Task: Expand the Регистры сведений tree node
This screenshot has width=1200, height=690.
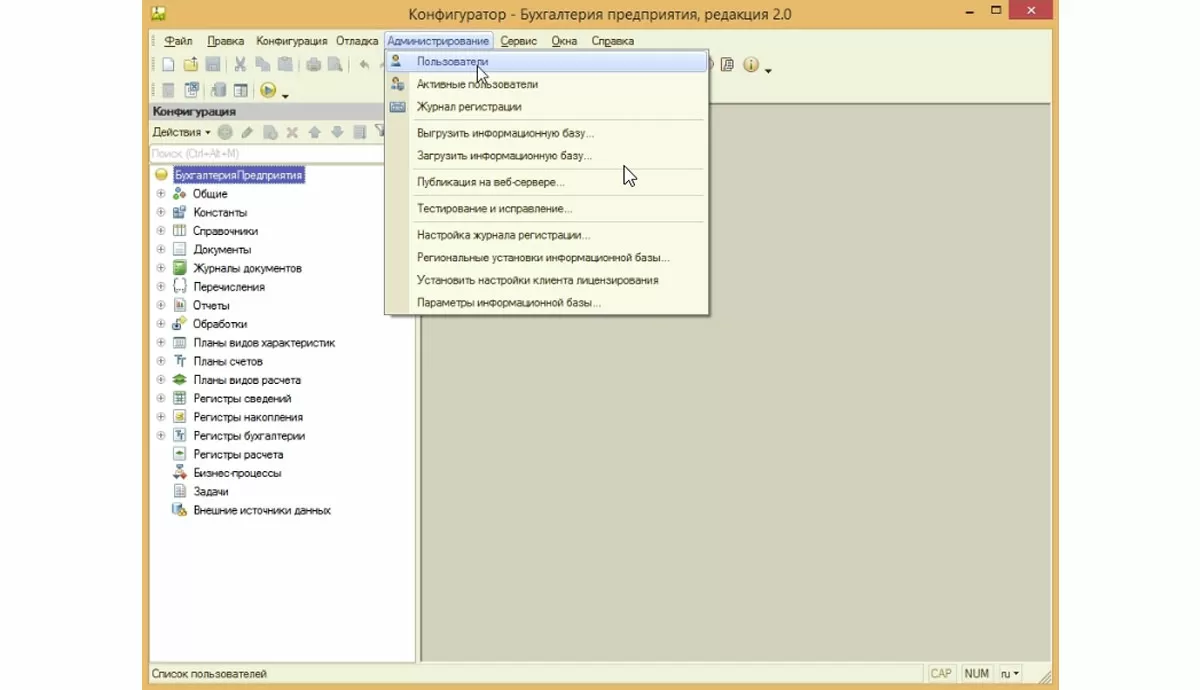Action: tap(161, 399)
